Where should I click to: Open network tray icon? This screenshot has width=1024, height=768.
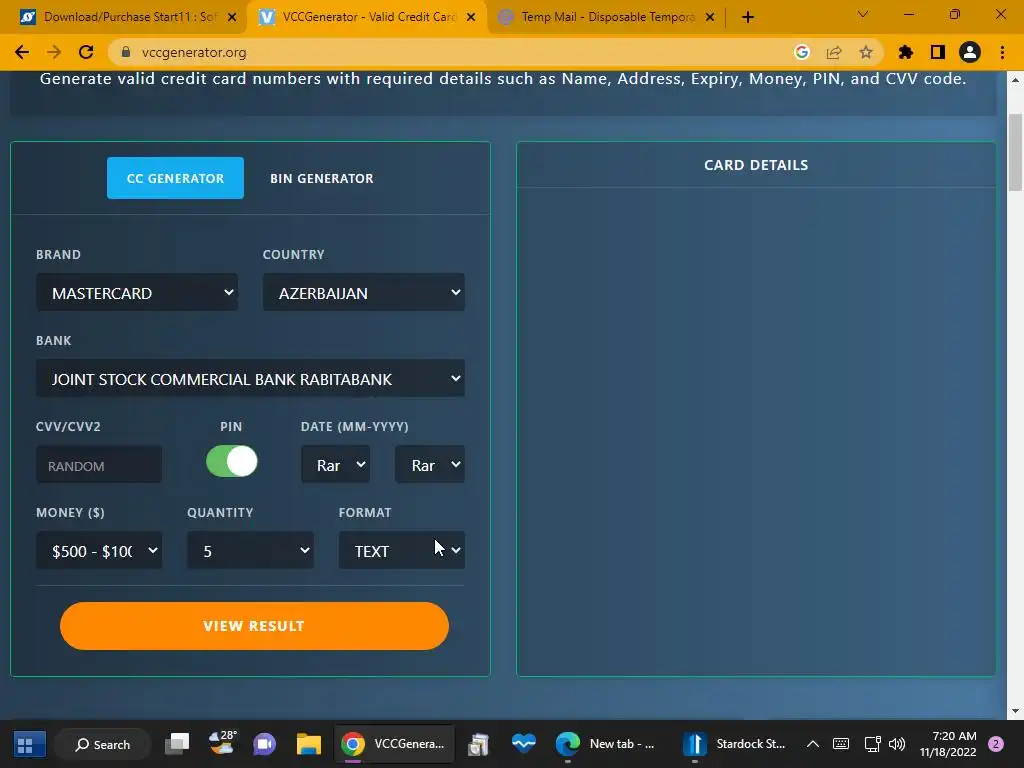pyautogui.click(x=872, y=744)
